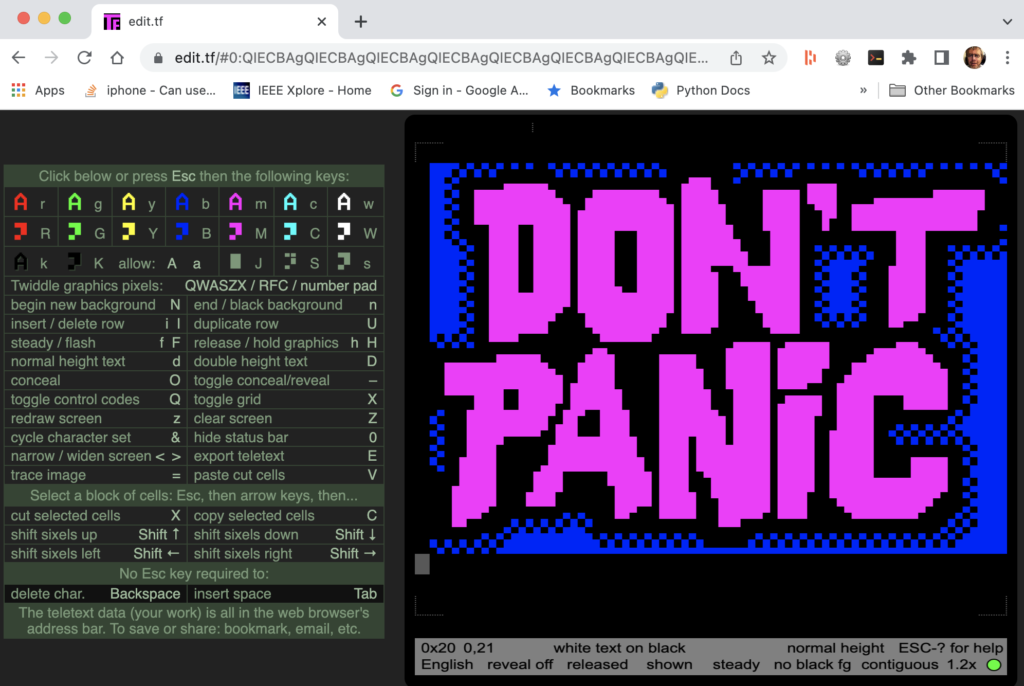1024x686 pixels.
Task: Open Apps bookmark shortcut
Action: coord(38,90)
